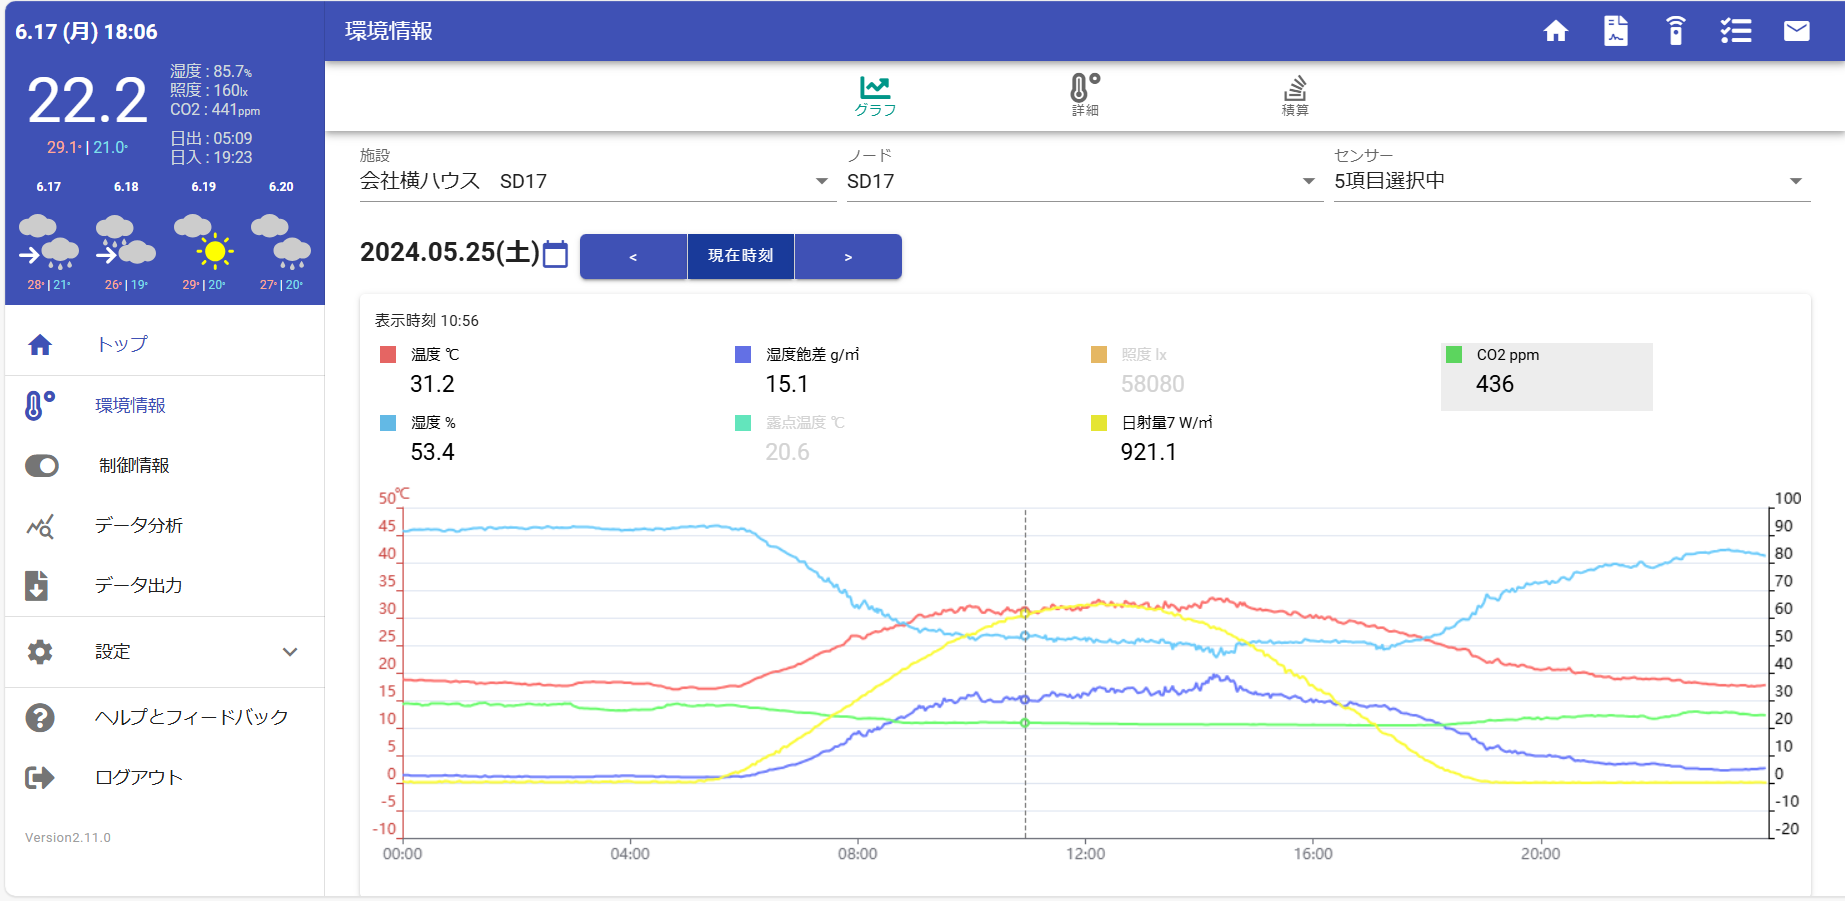The image size is (1845, 901).
Task: Click the 現在時刻 button
Action: coord(741,256)
